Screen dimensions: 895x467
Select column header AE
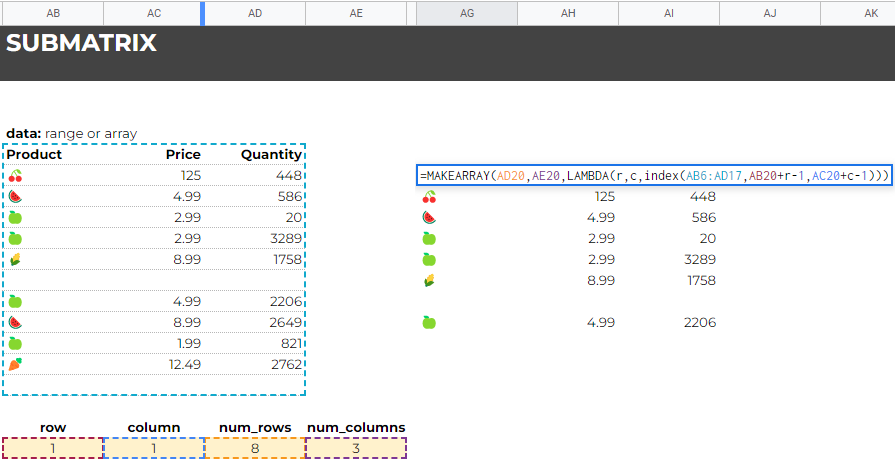tap(356, 13)
